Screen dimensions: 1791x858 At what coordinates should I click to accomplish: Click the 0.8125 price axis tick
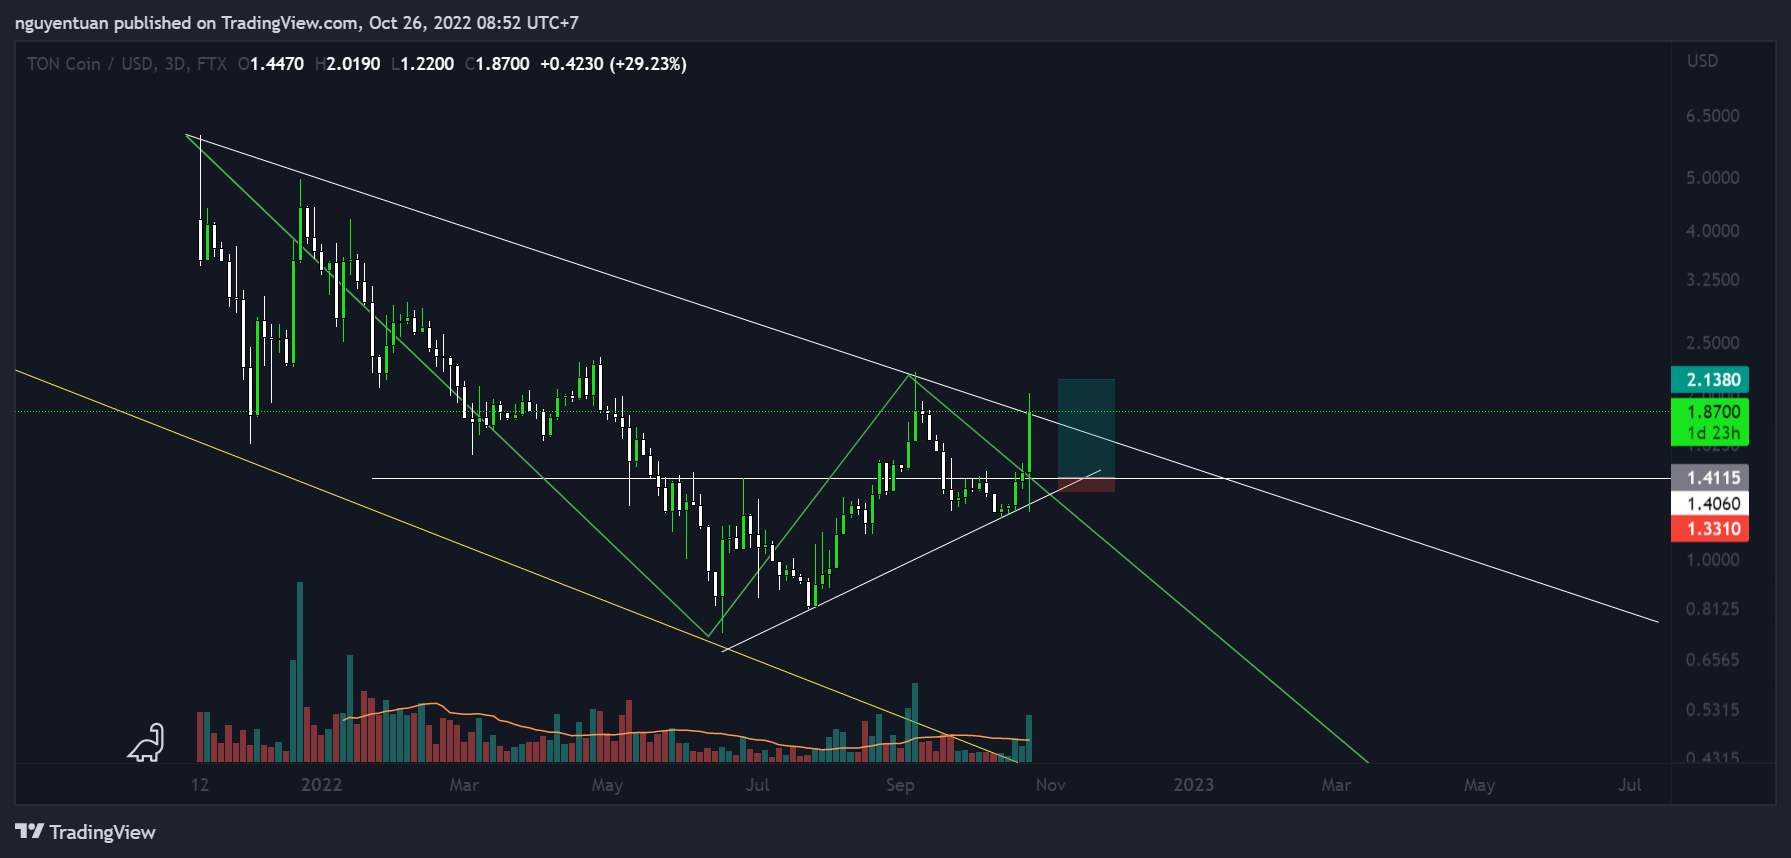[1713, 609]
